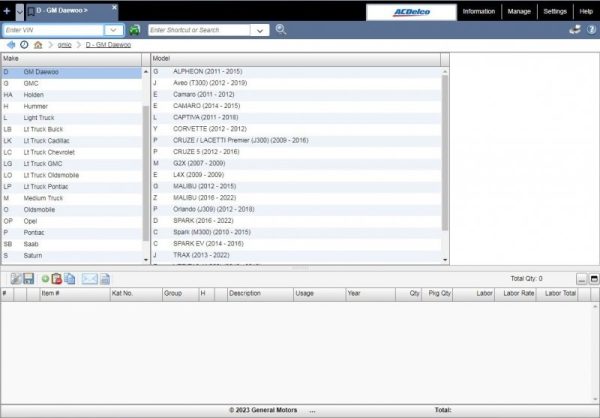Click the magnifier search icon
600x418 pixels.
[x=281, y=29]
